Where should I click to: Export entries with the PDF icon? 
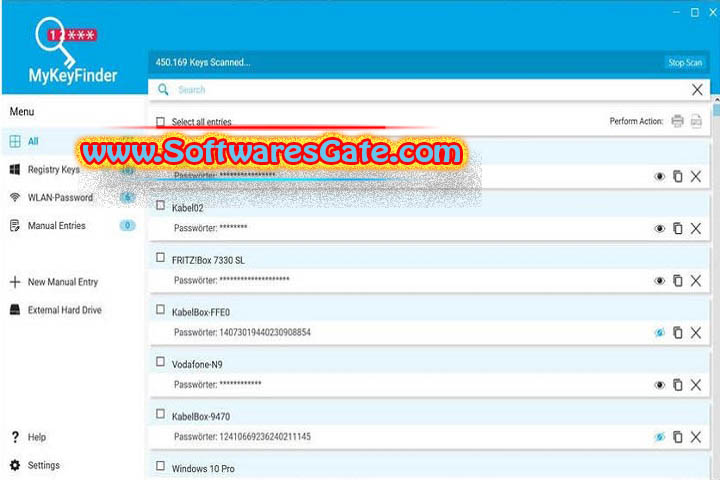pos(696,121)
